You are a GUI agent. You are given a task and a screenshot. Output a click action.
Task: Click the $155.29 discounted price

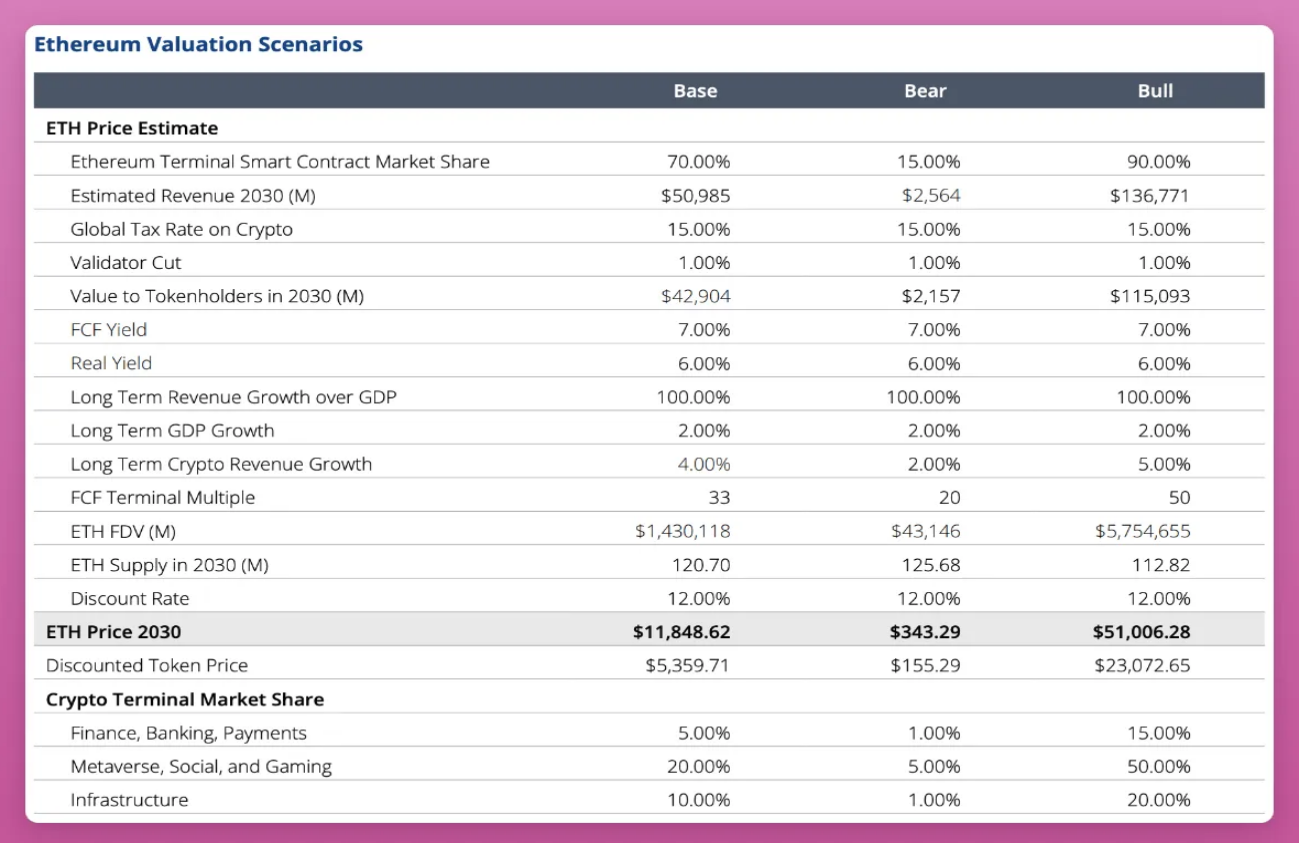925,665
